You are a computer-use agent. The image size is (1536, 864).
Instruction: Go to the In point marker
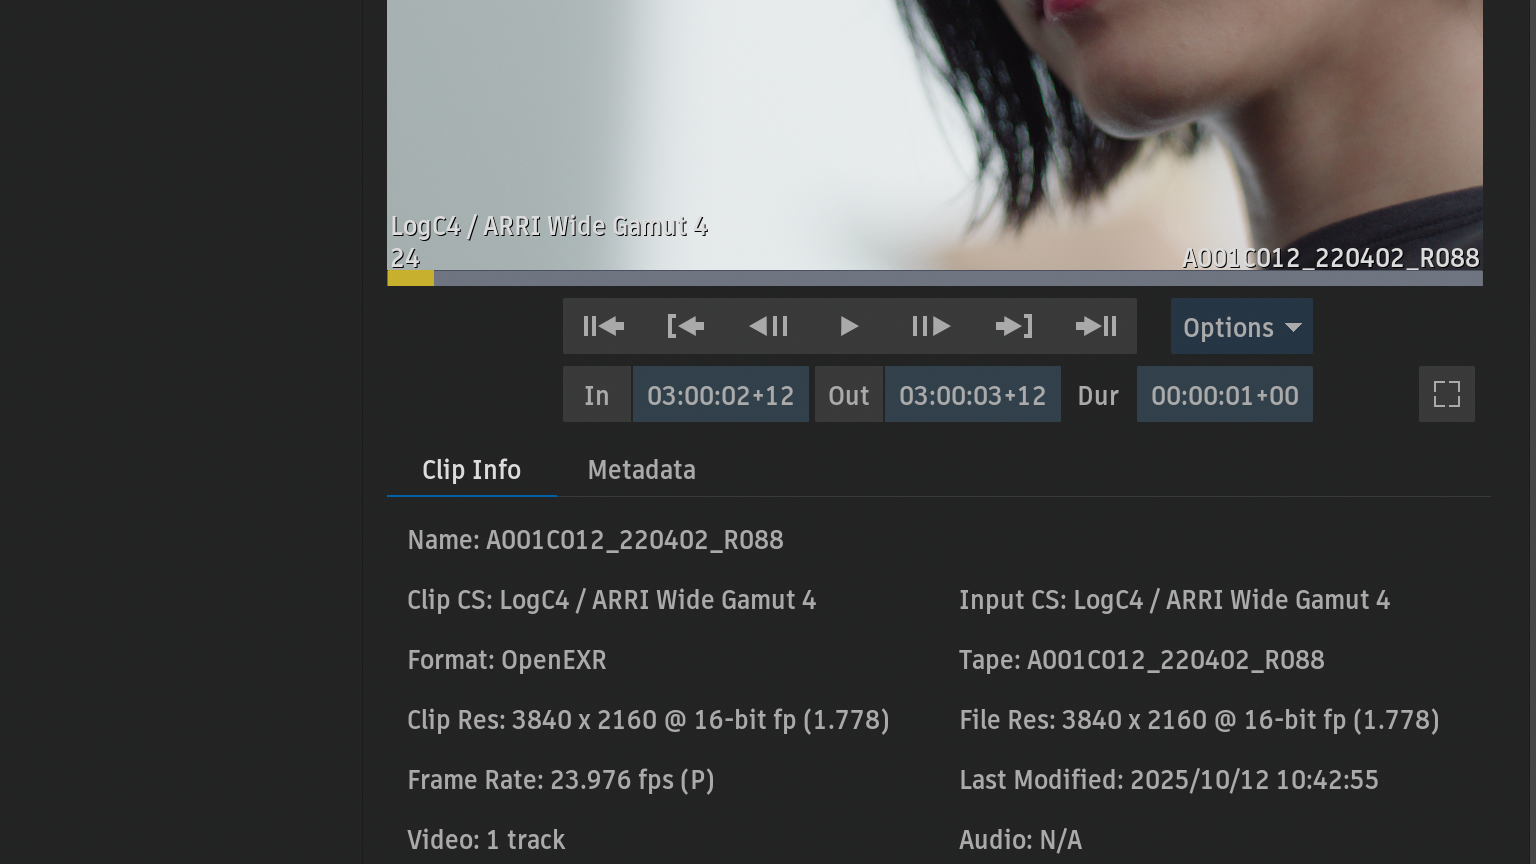(686, 326)
